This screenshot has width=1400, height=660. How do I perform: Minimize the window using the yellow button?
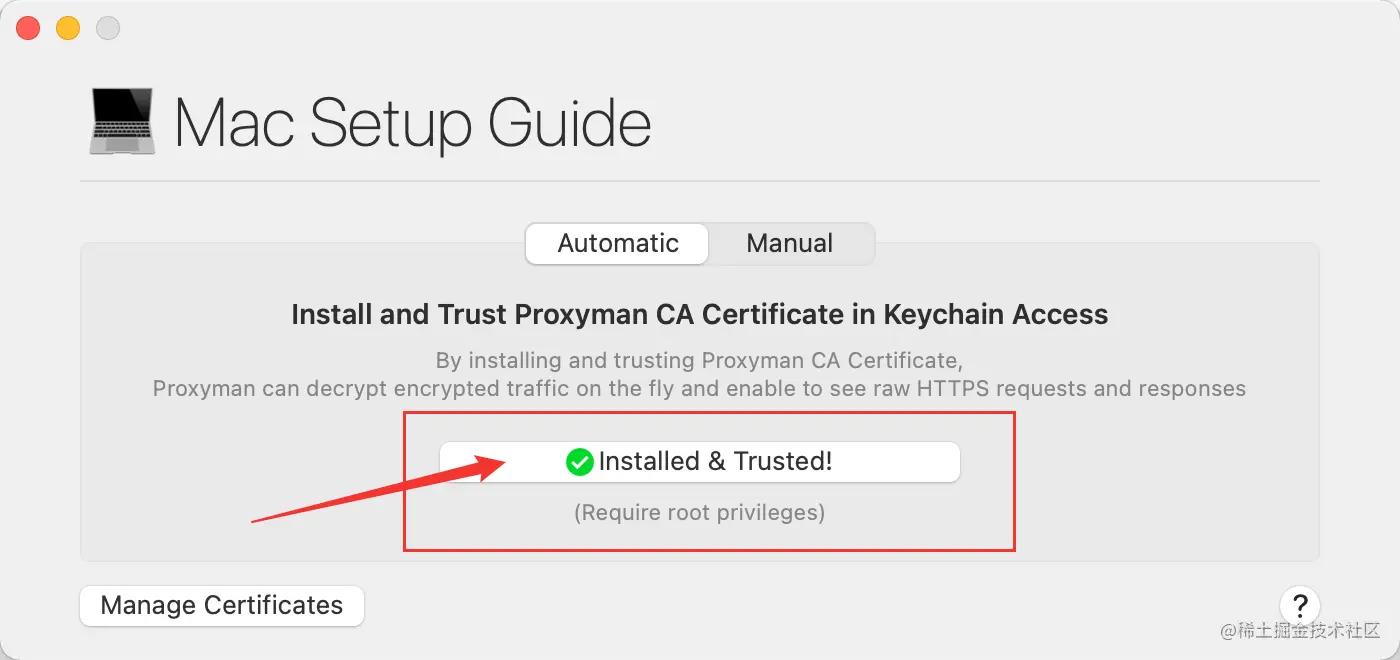[68, 28]
